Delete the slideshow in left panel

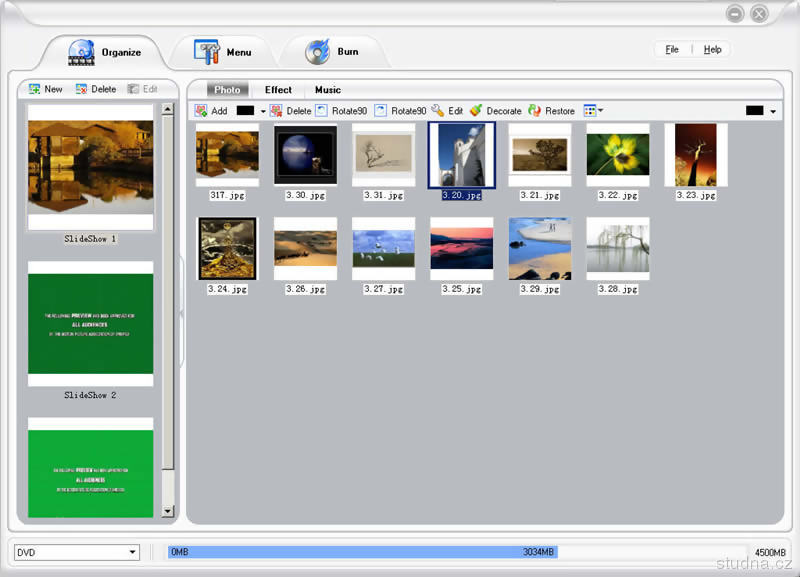tap(95, 89)
